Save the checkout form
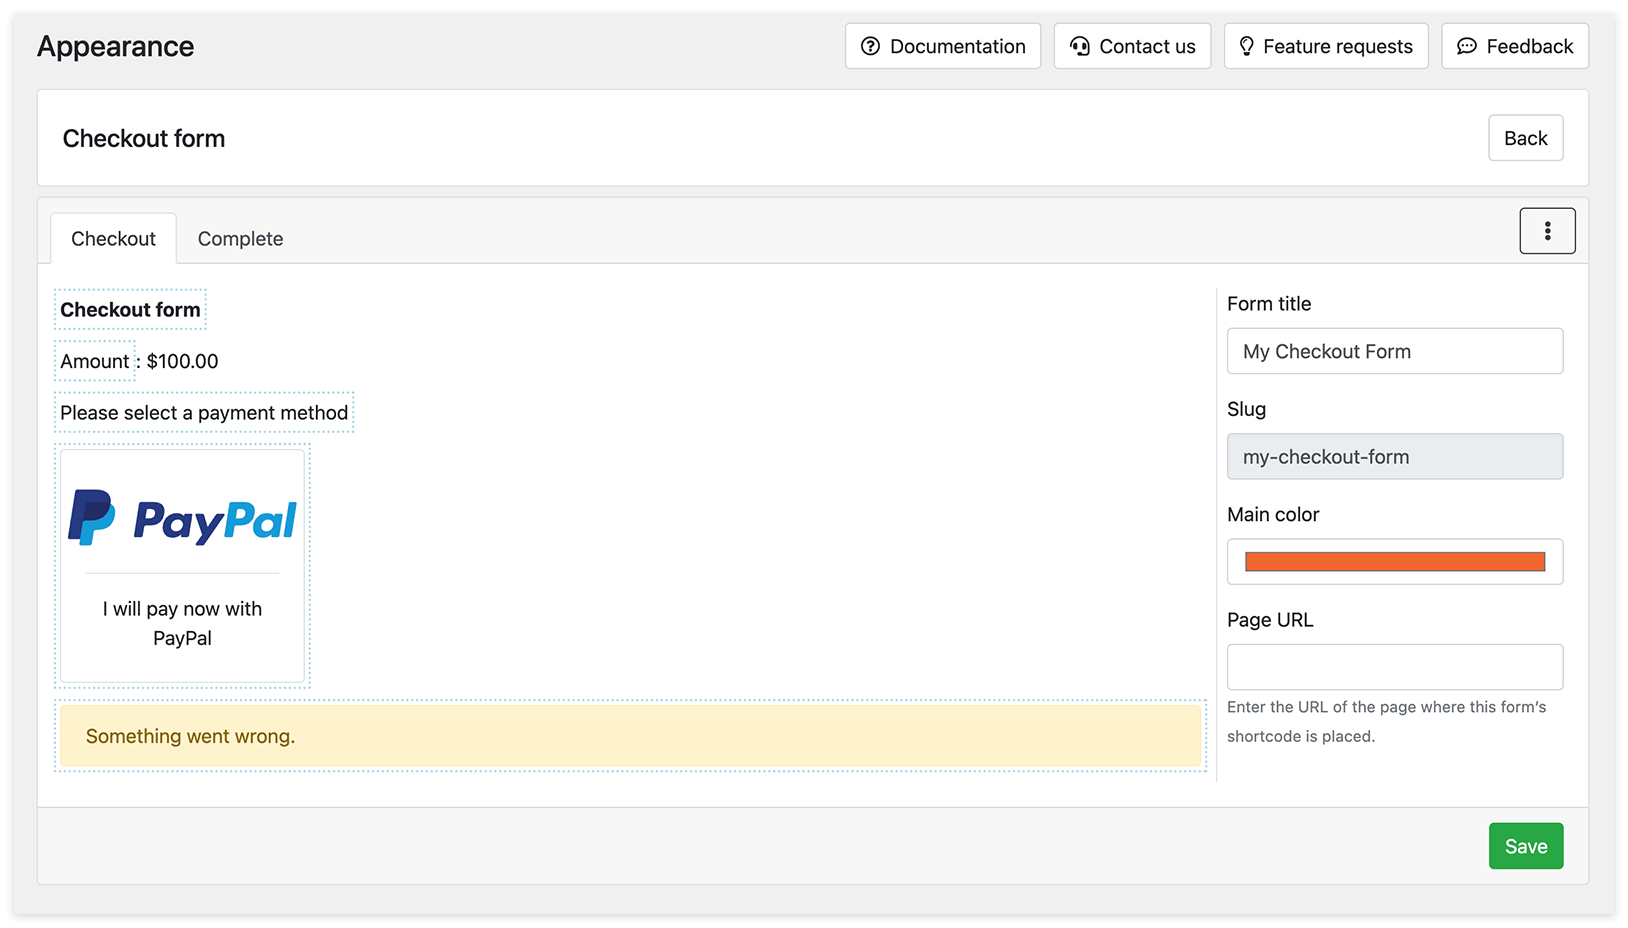The width and height of the screenshot is (1628, 928). pyautogui.click(x=1525, y=846)
